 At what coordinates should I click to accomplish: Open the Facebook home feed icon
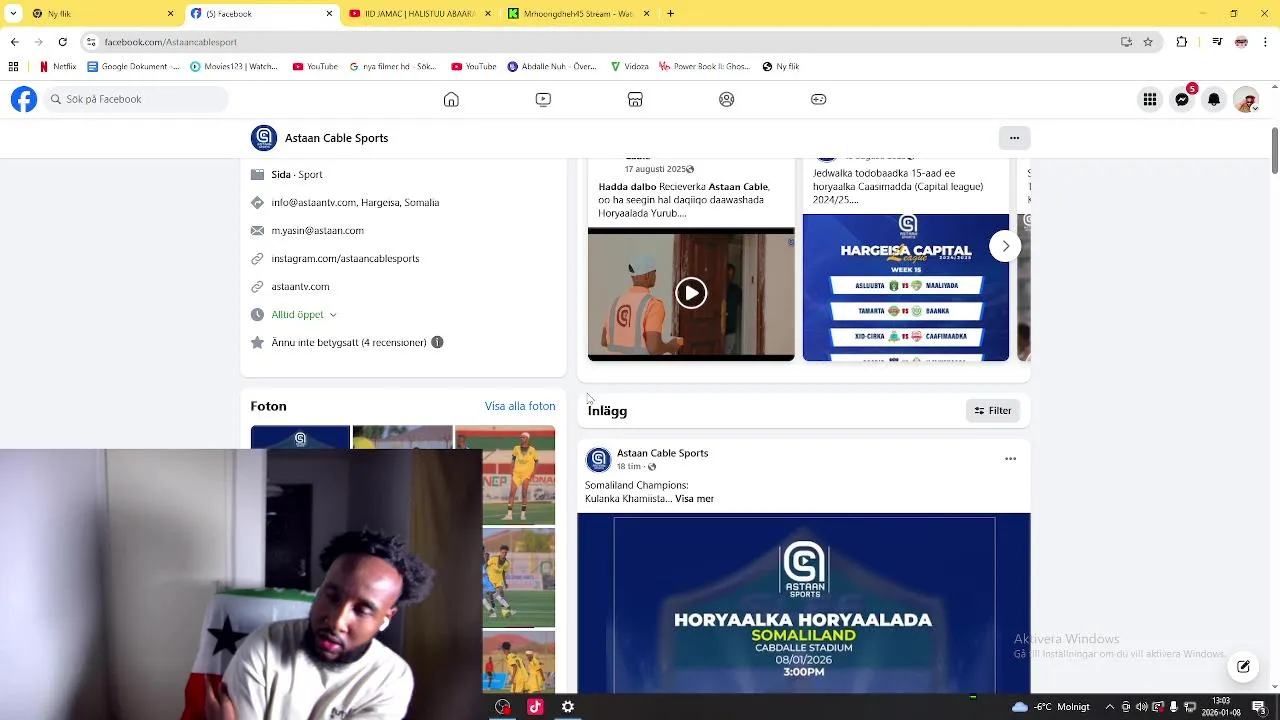(451, 99)
